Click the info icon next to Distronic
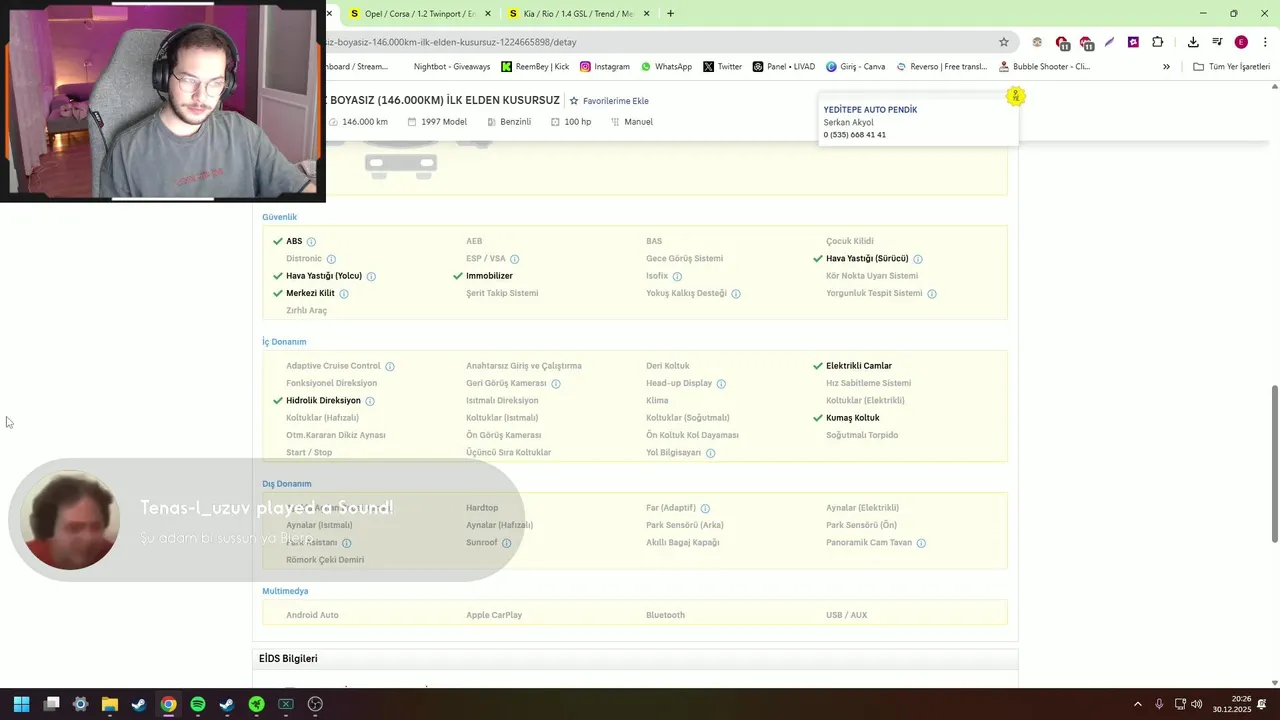 tap(331, 259)
